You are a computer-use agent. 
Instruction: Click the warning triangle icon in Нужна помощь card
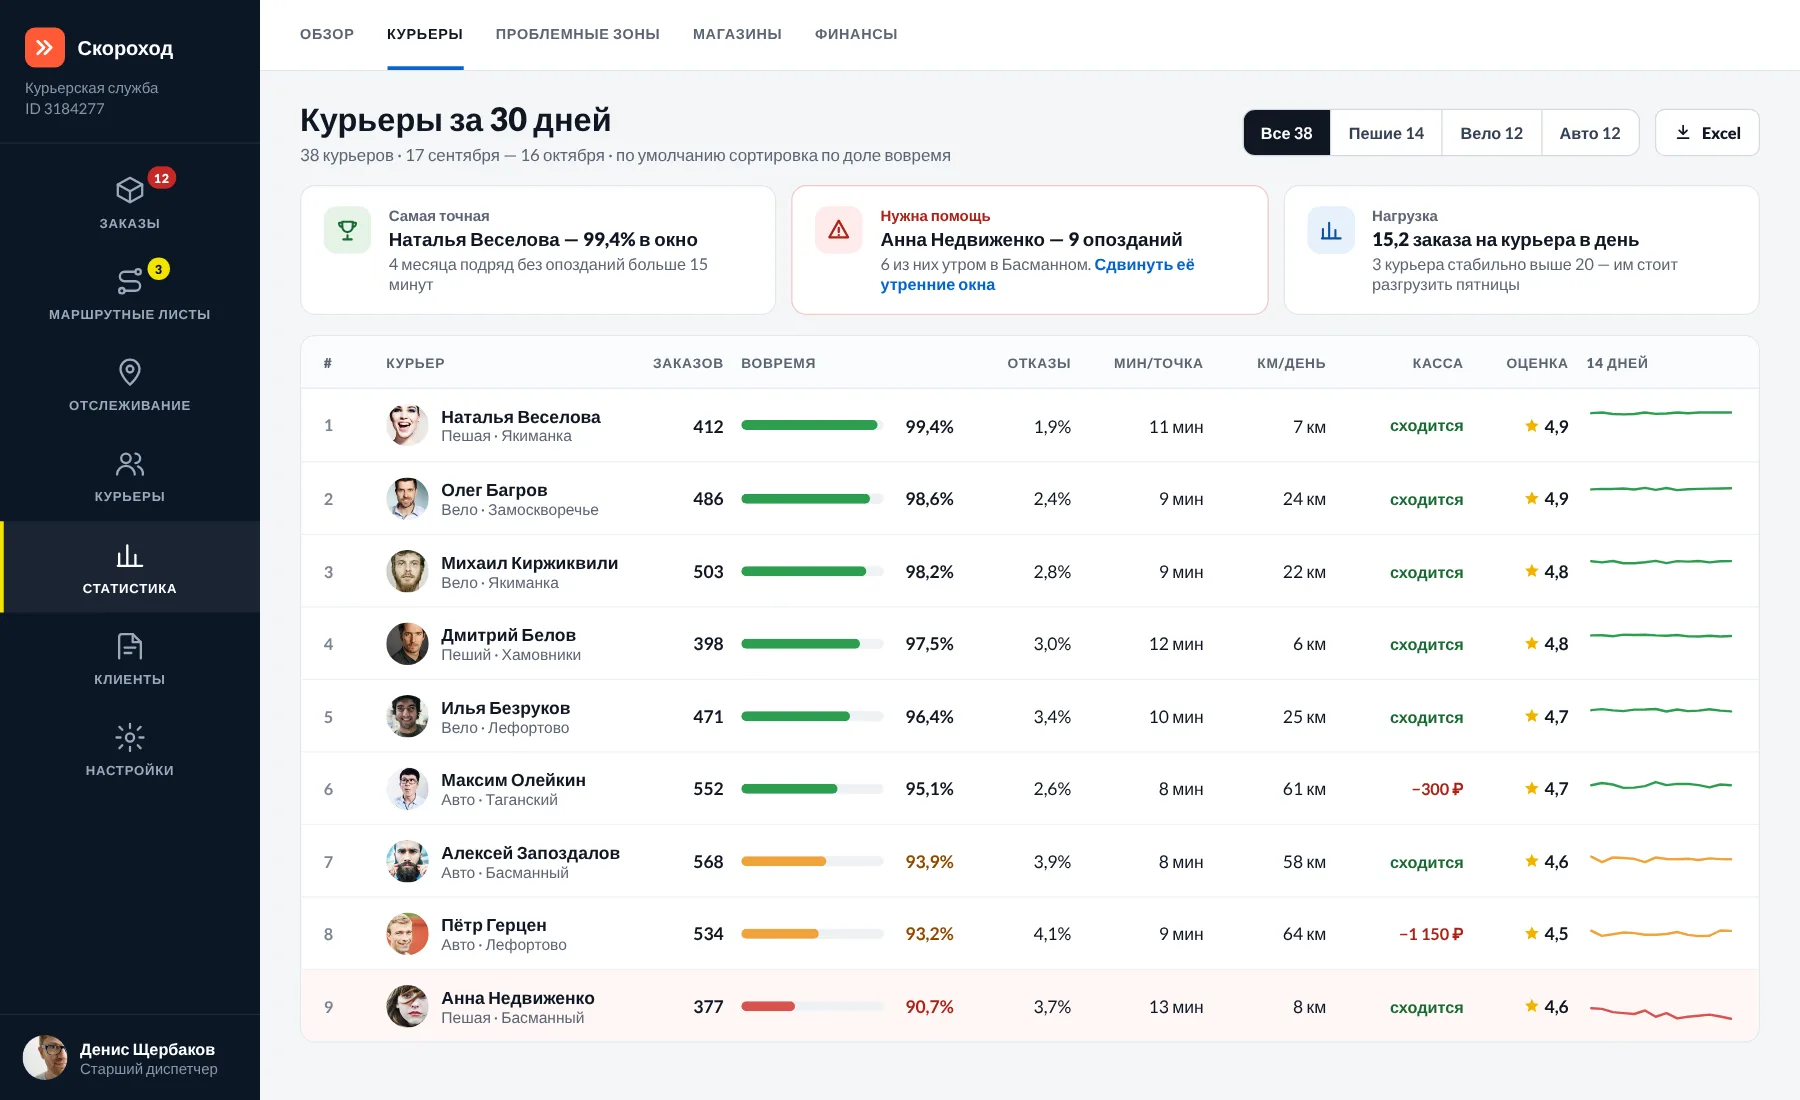(839, 230)
